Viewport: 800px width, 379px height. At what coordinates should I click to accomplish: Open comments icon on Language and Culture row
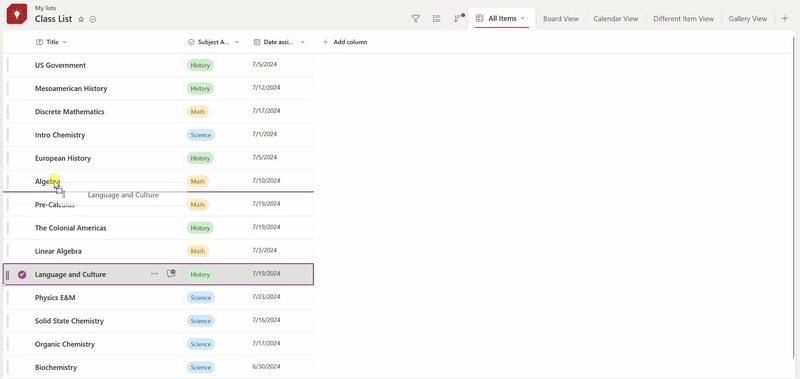[171, 274]
